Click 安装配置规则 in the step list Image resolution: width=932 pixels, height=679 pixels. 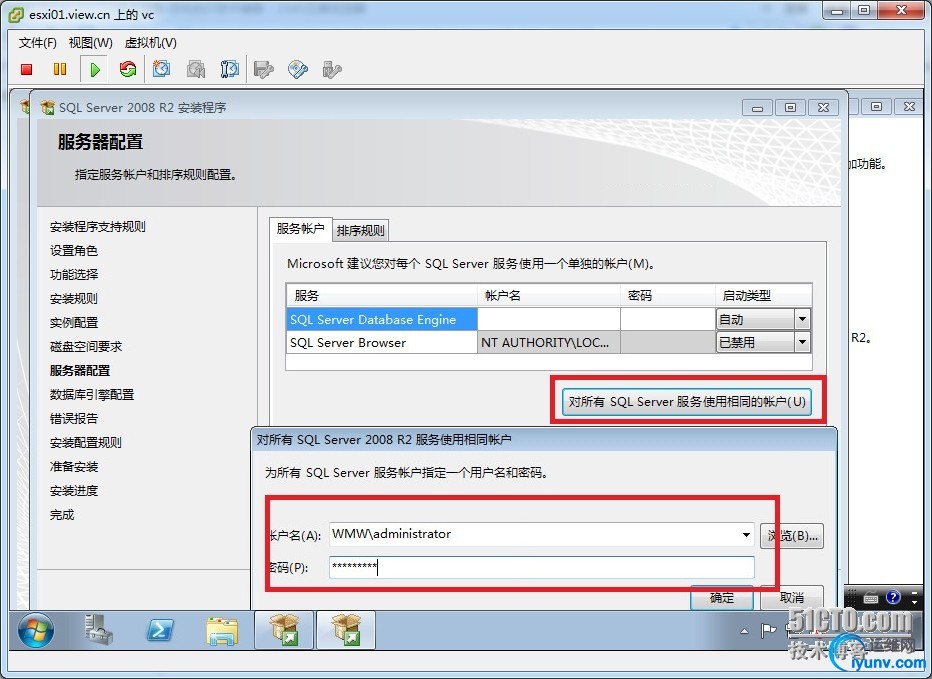click(86, 442)
